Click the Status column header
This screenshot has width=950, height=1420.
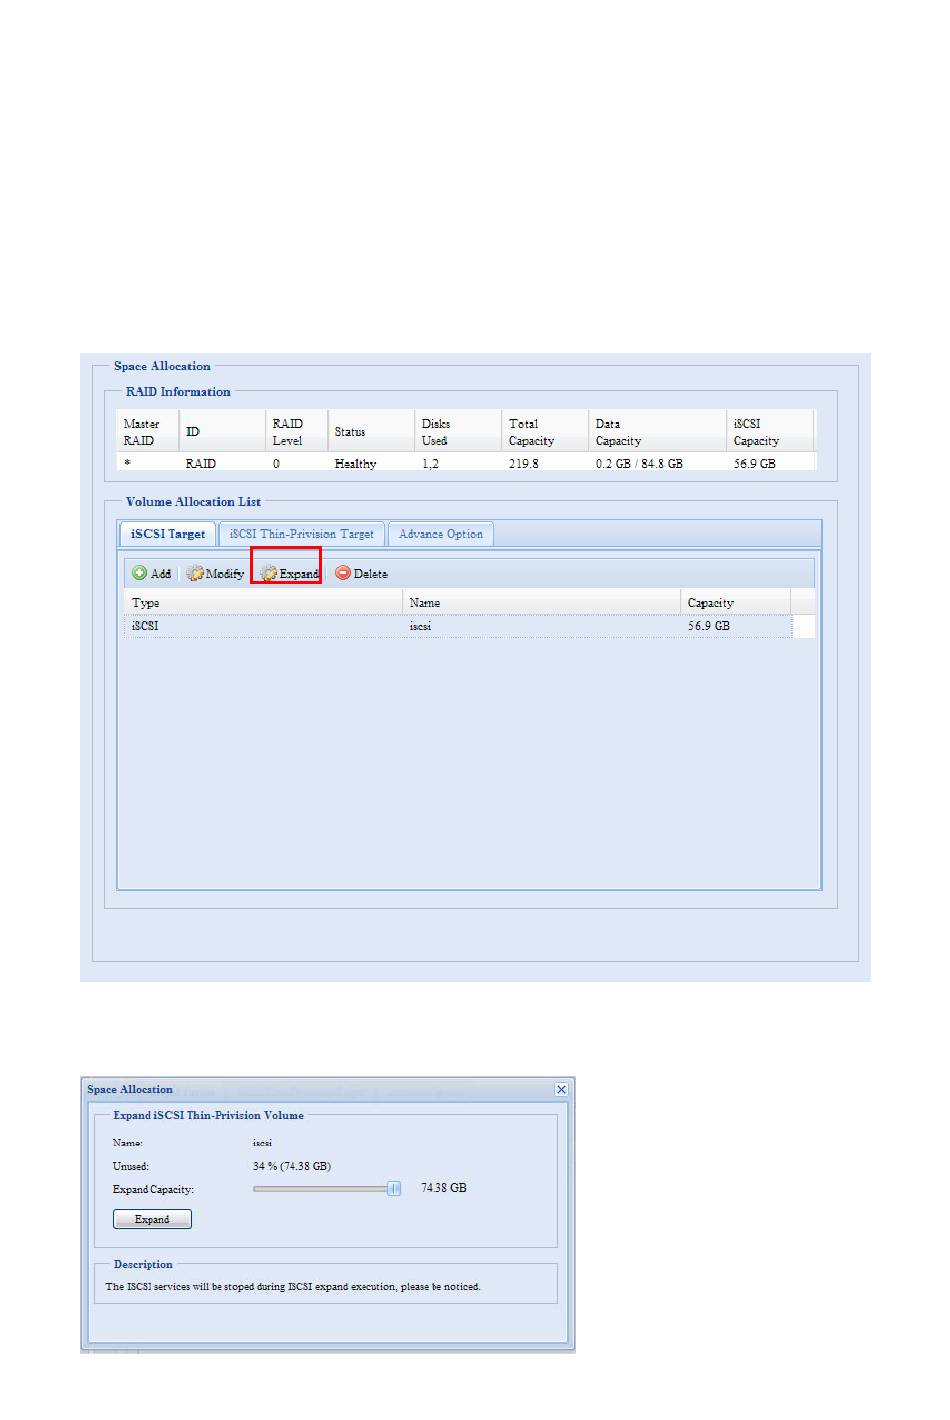(x=371, y=432)
